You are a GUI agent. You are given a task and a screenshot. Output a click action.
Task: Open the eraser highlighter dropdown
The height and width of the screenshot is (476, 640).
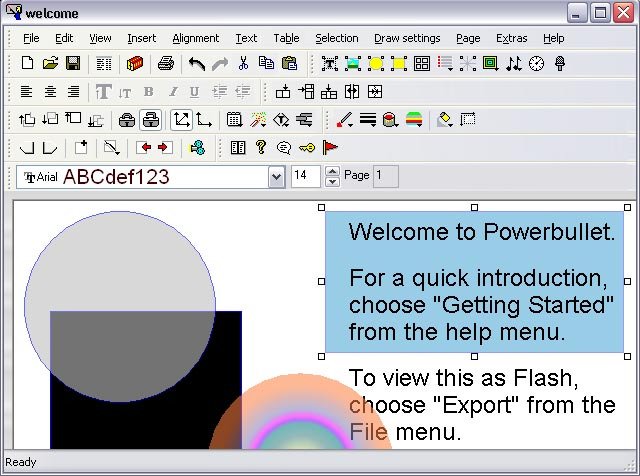point(444,120)
